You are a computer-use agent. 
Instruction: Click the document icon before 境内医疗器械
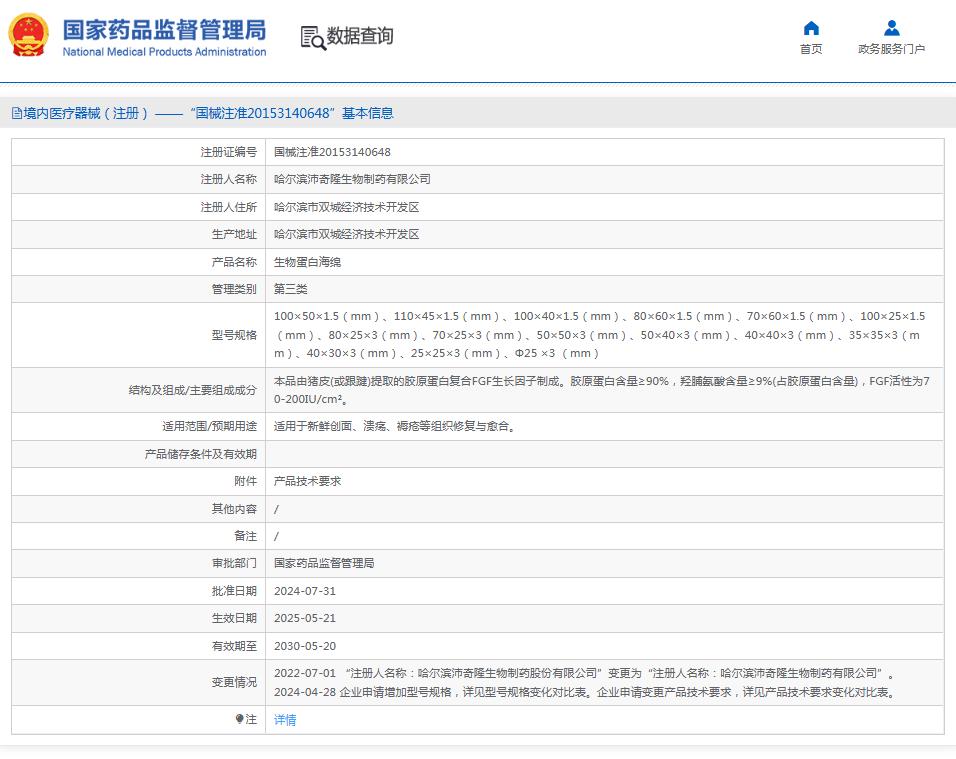pos(16,114)
